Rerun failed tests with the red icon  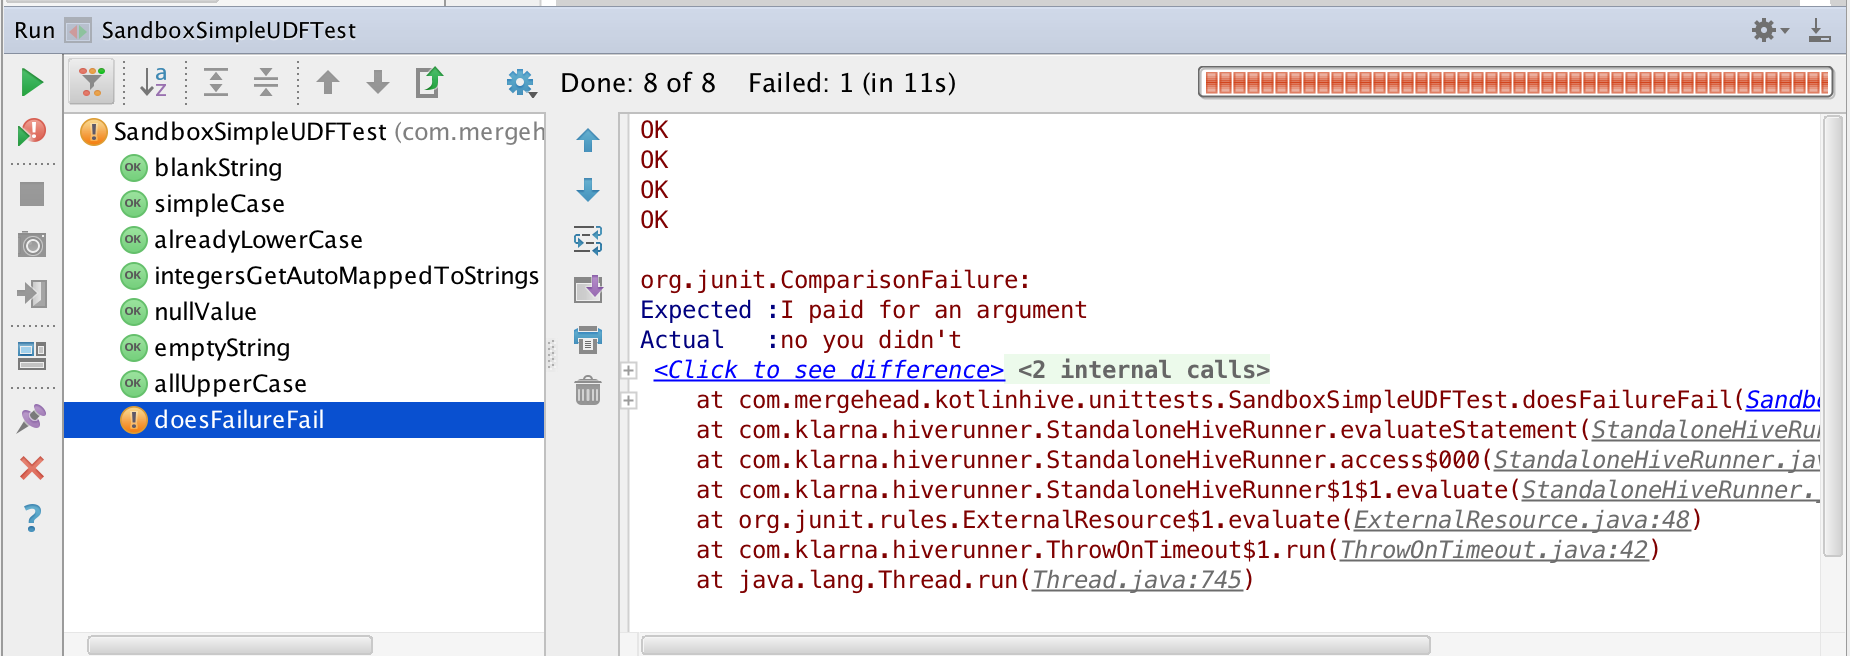tap(32, 132)
